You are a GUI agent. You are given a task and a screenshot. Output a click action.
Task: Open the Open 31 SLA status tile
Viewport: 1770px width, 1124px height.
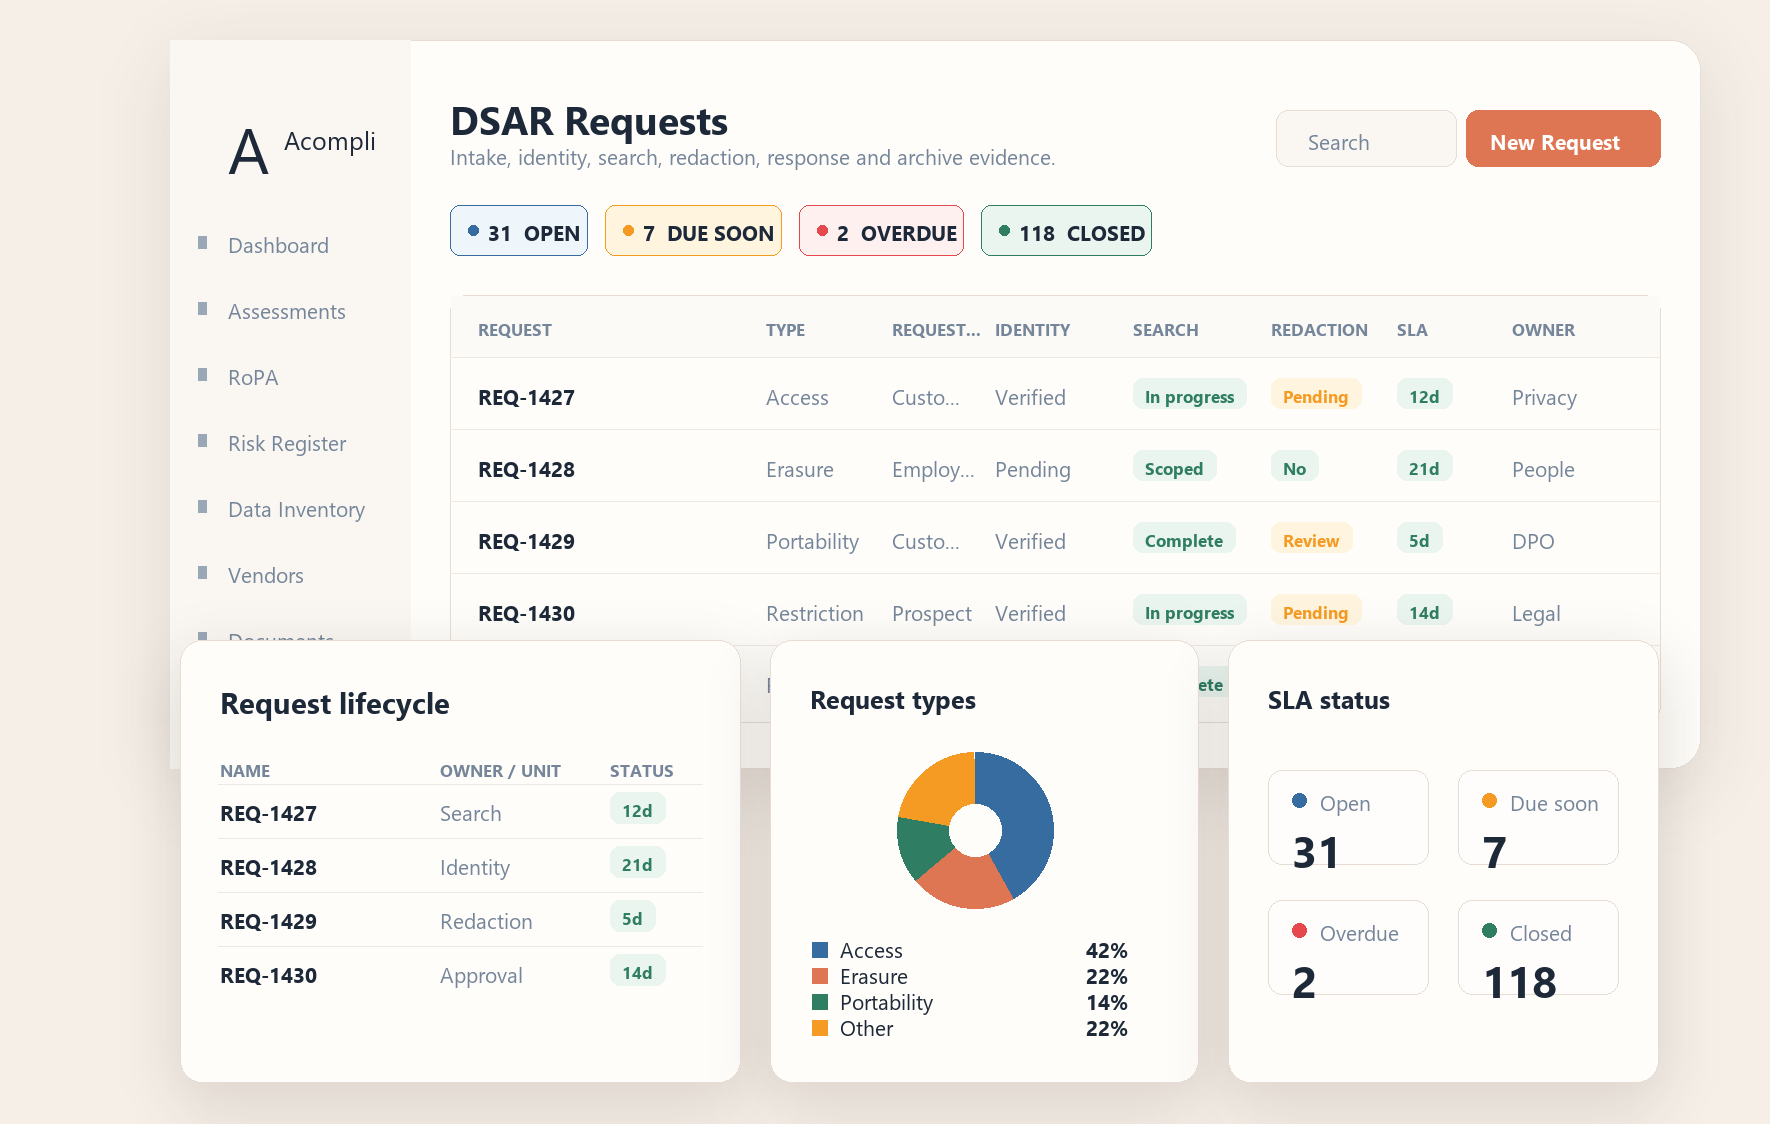pos(1348,817)
